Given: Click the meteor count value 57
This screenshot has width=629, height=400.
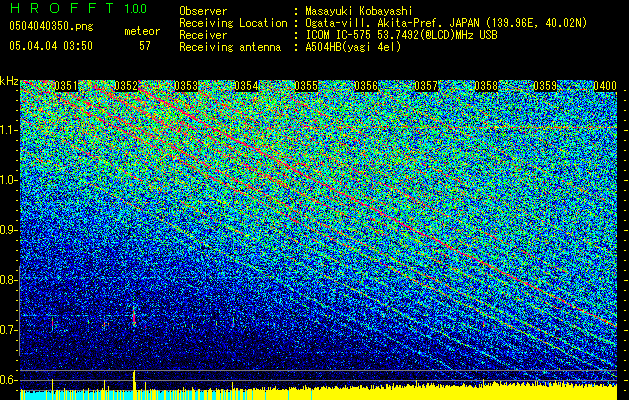Looking at the screenshot, I should click(145, 46).
